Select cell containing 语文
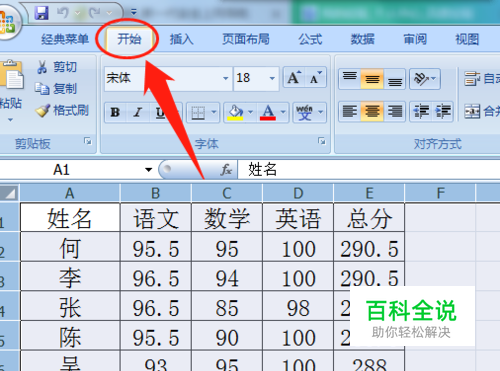 pos(156,218)
